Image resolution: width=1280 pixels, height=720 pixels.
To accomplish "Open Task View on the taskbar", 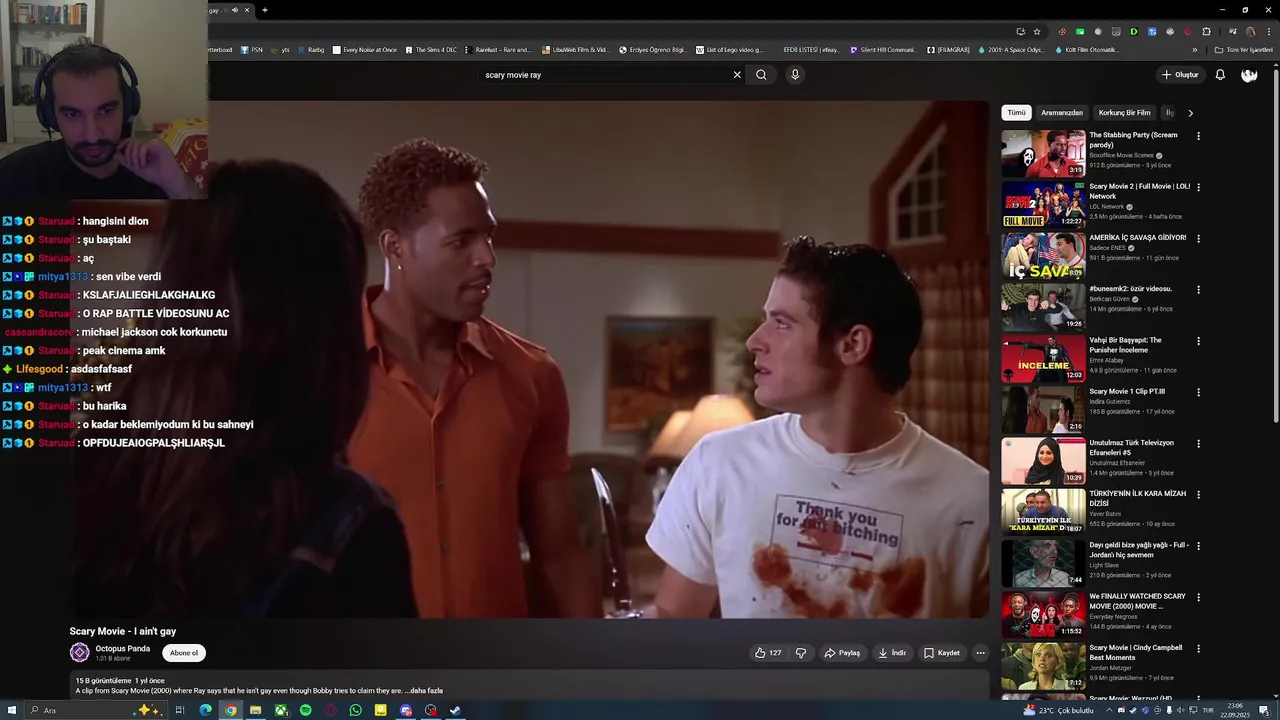I will [x=180, y=710].
